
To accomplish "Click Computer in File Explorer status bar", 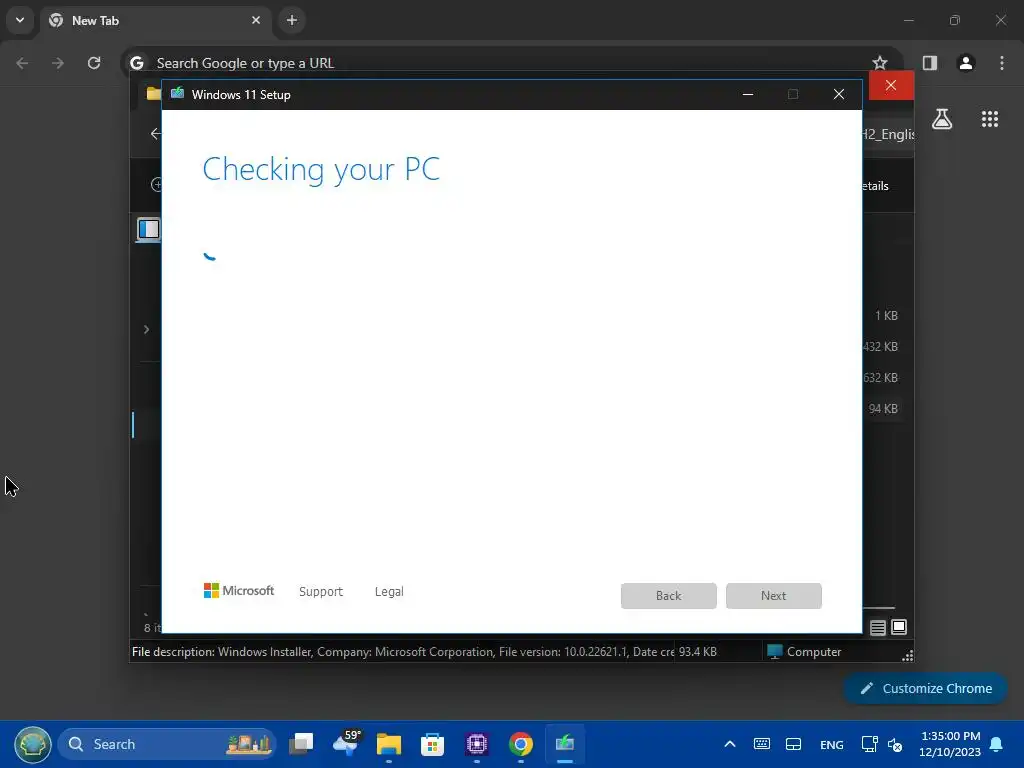I will tap(804, 652).
